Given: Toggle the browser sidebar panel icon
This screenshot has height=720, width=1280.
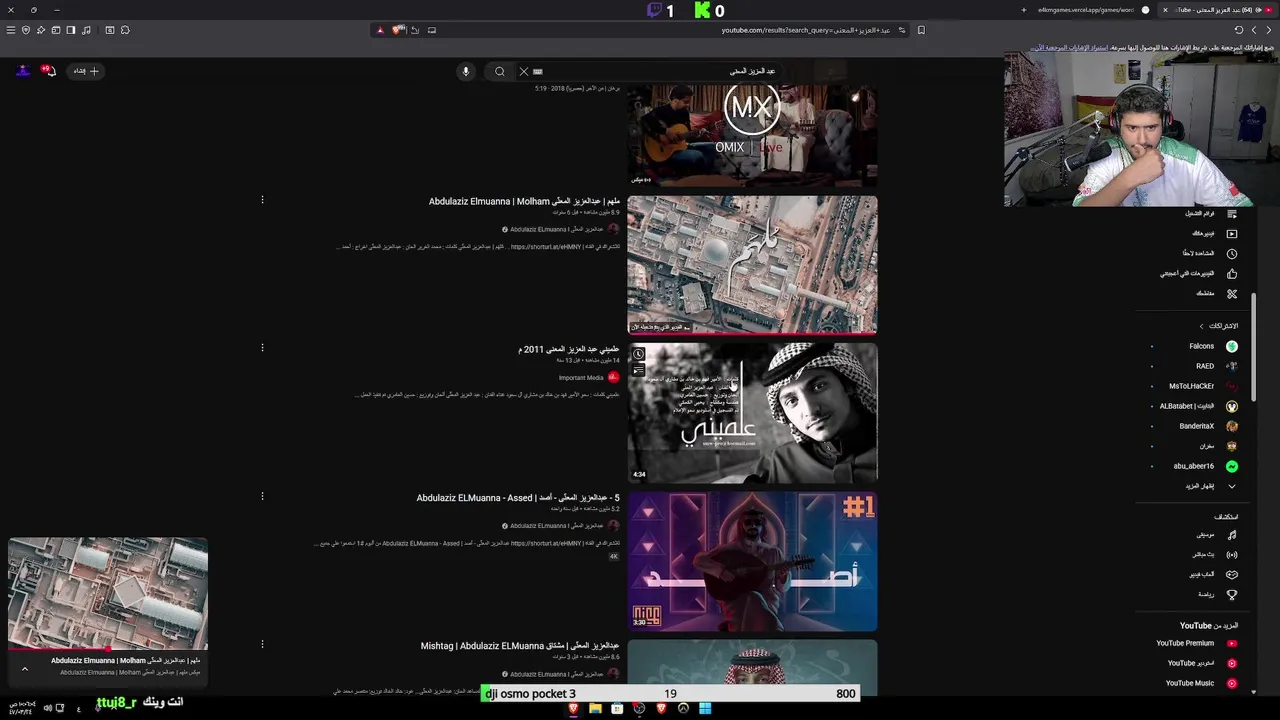Looking at the screenshot, I should [71, 30].
